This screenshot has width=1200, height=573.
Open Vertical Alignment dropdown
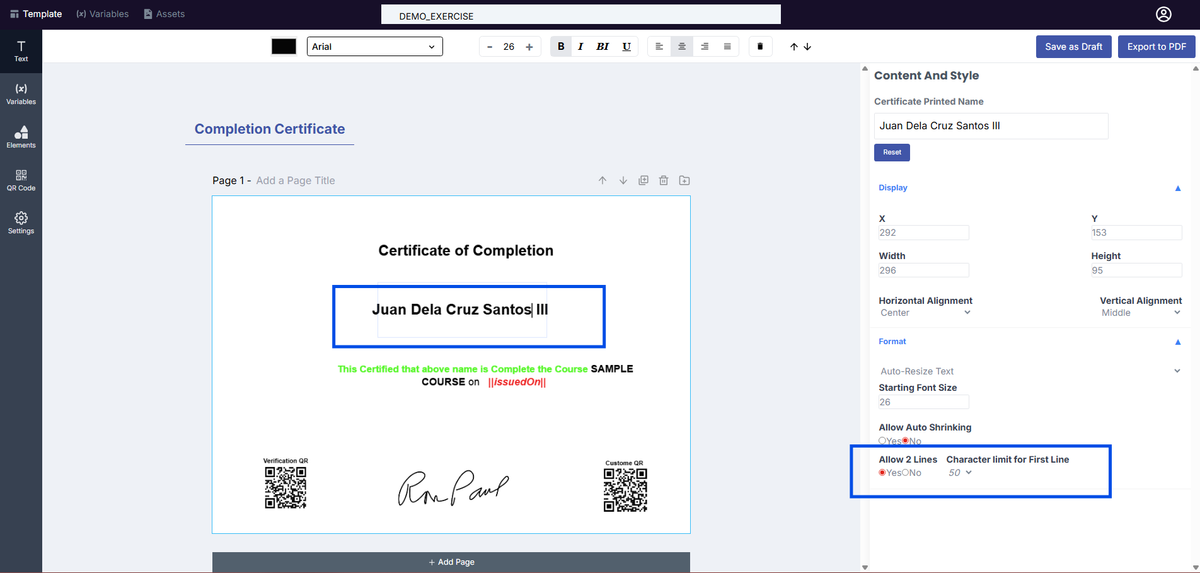pos(1141,313)
